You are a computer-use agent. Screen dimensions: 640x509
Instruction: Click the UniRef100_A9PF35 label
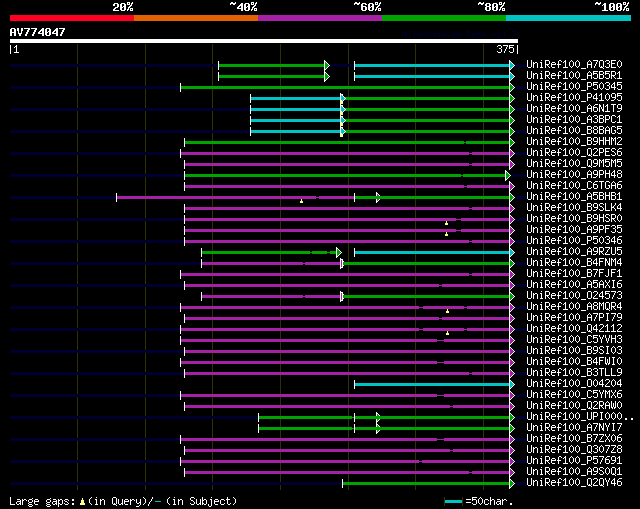tap(574, 230)
